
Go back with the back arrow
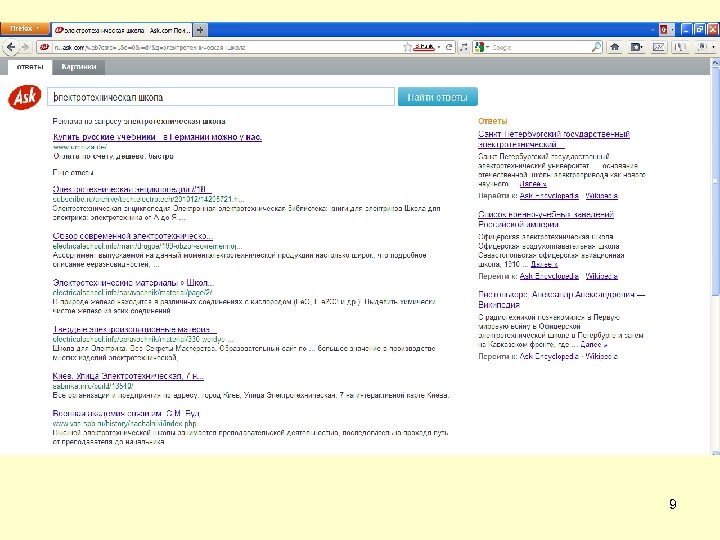[11, 47]
